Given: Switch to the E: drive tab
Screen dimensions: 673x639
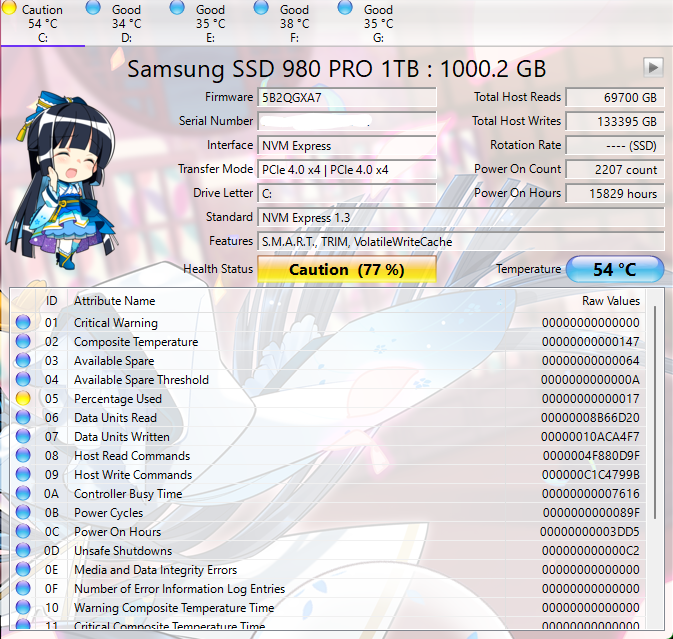Looking at the screenshot, I should (210, 23).
